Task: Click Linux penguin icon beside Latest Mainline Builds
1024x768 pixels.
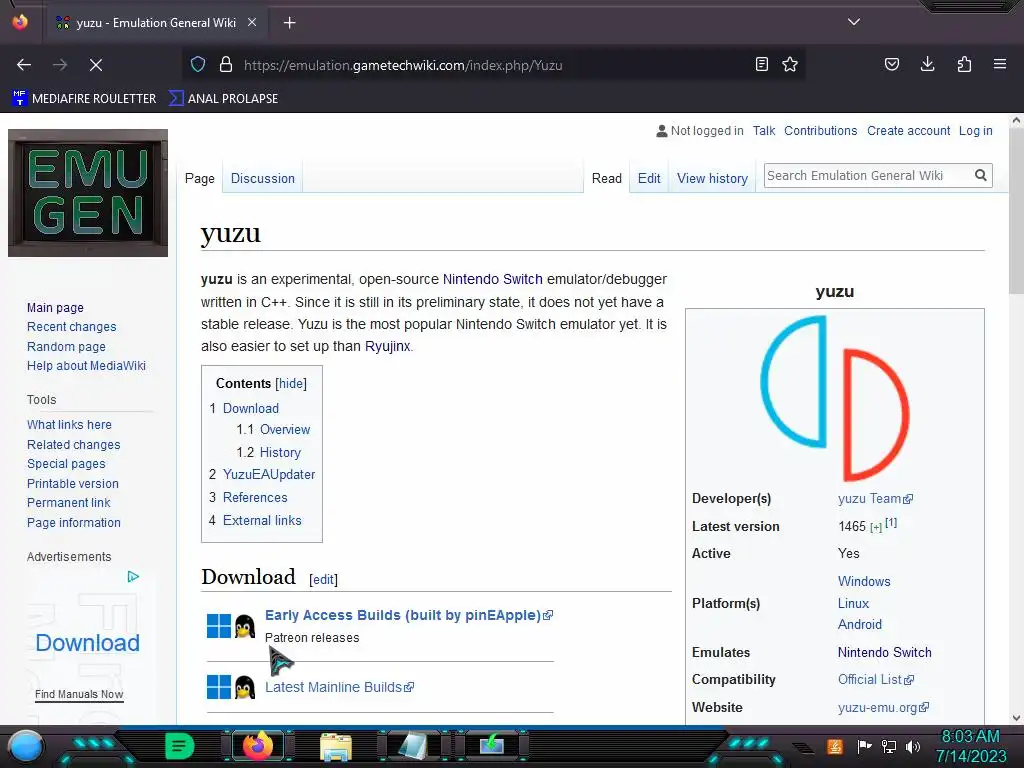Action: [245, 687]
